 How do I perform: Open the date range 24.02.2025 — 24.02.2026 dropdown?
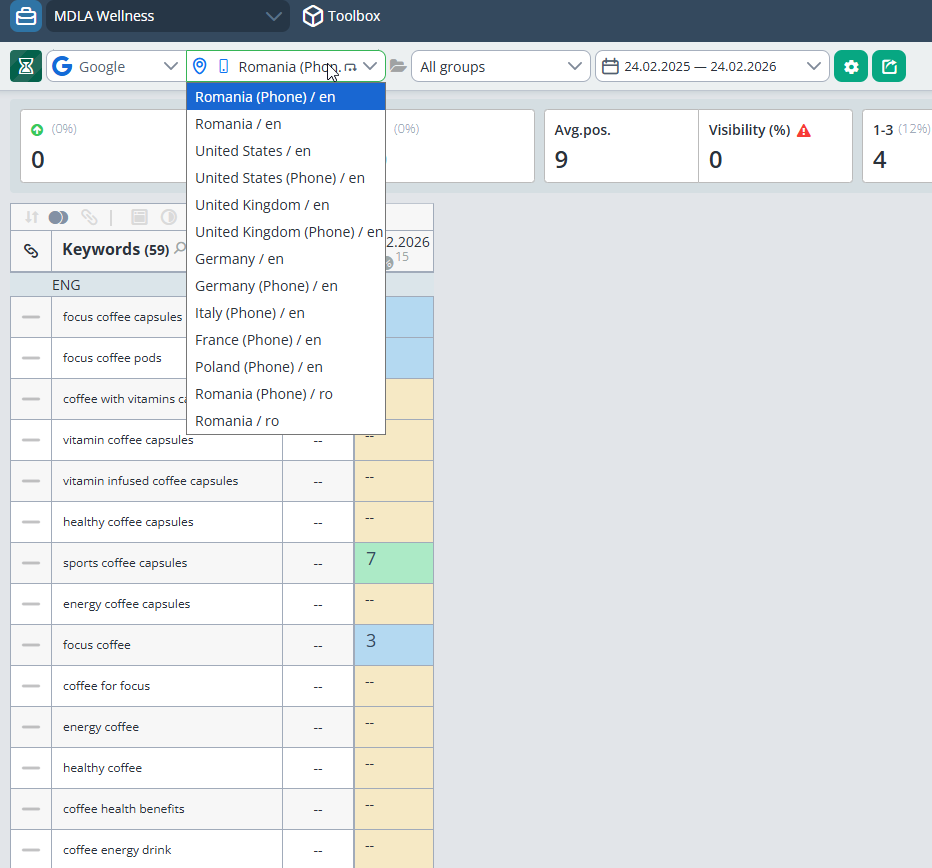click(x=712, y=66)
